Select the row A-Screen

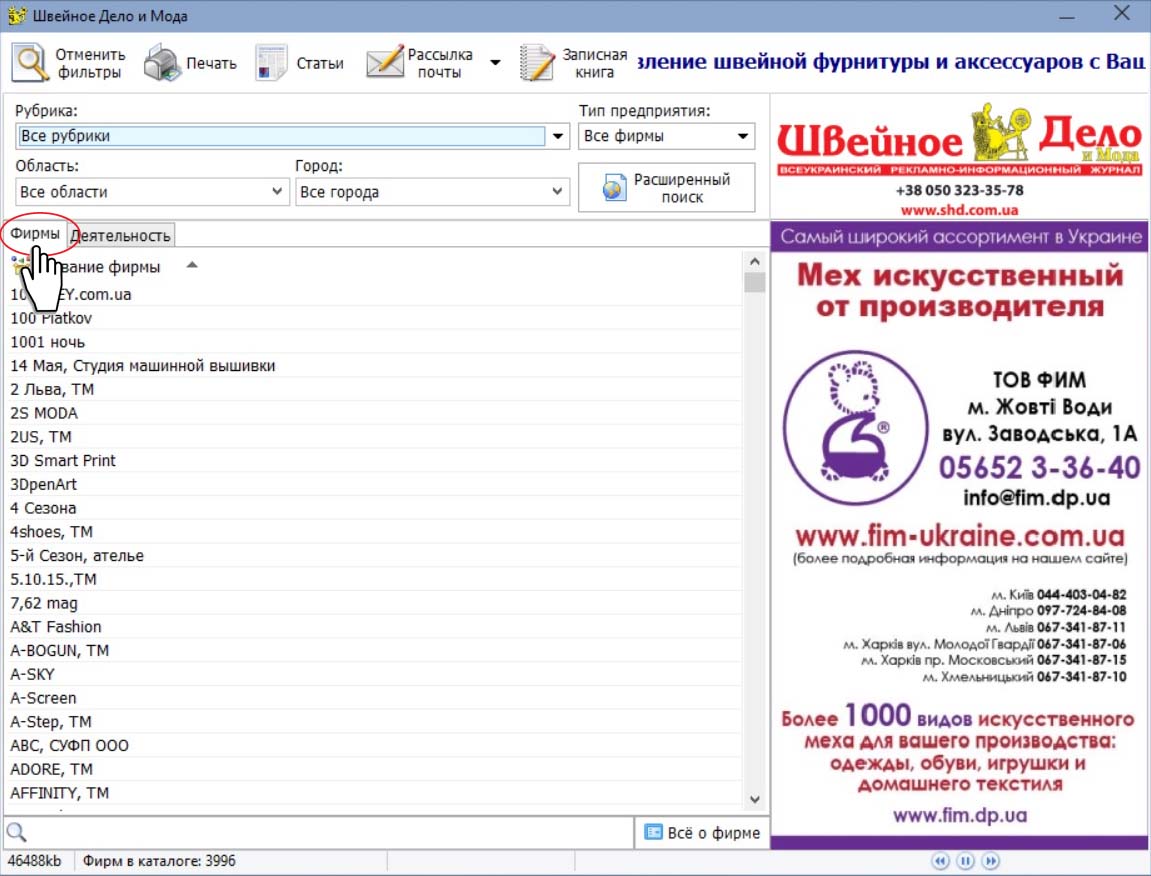pos(374,698)
